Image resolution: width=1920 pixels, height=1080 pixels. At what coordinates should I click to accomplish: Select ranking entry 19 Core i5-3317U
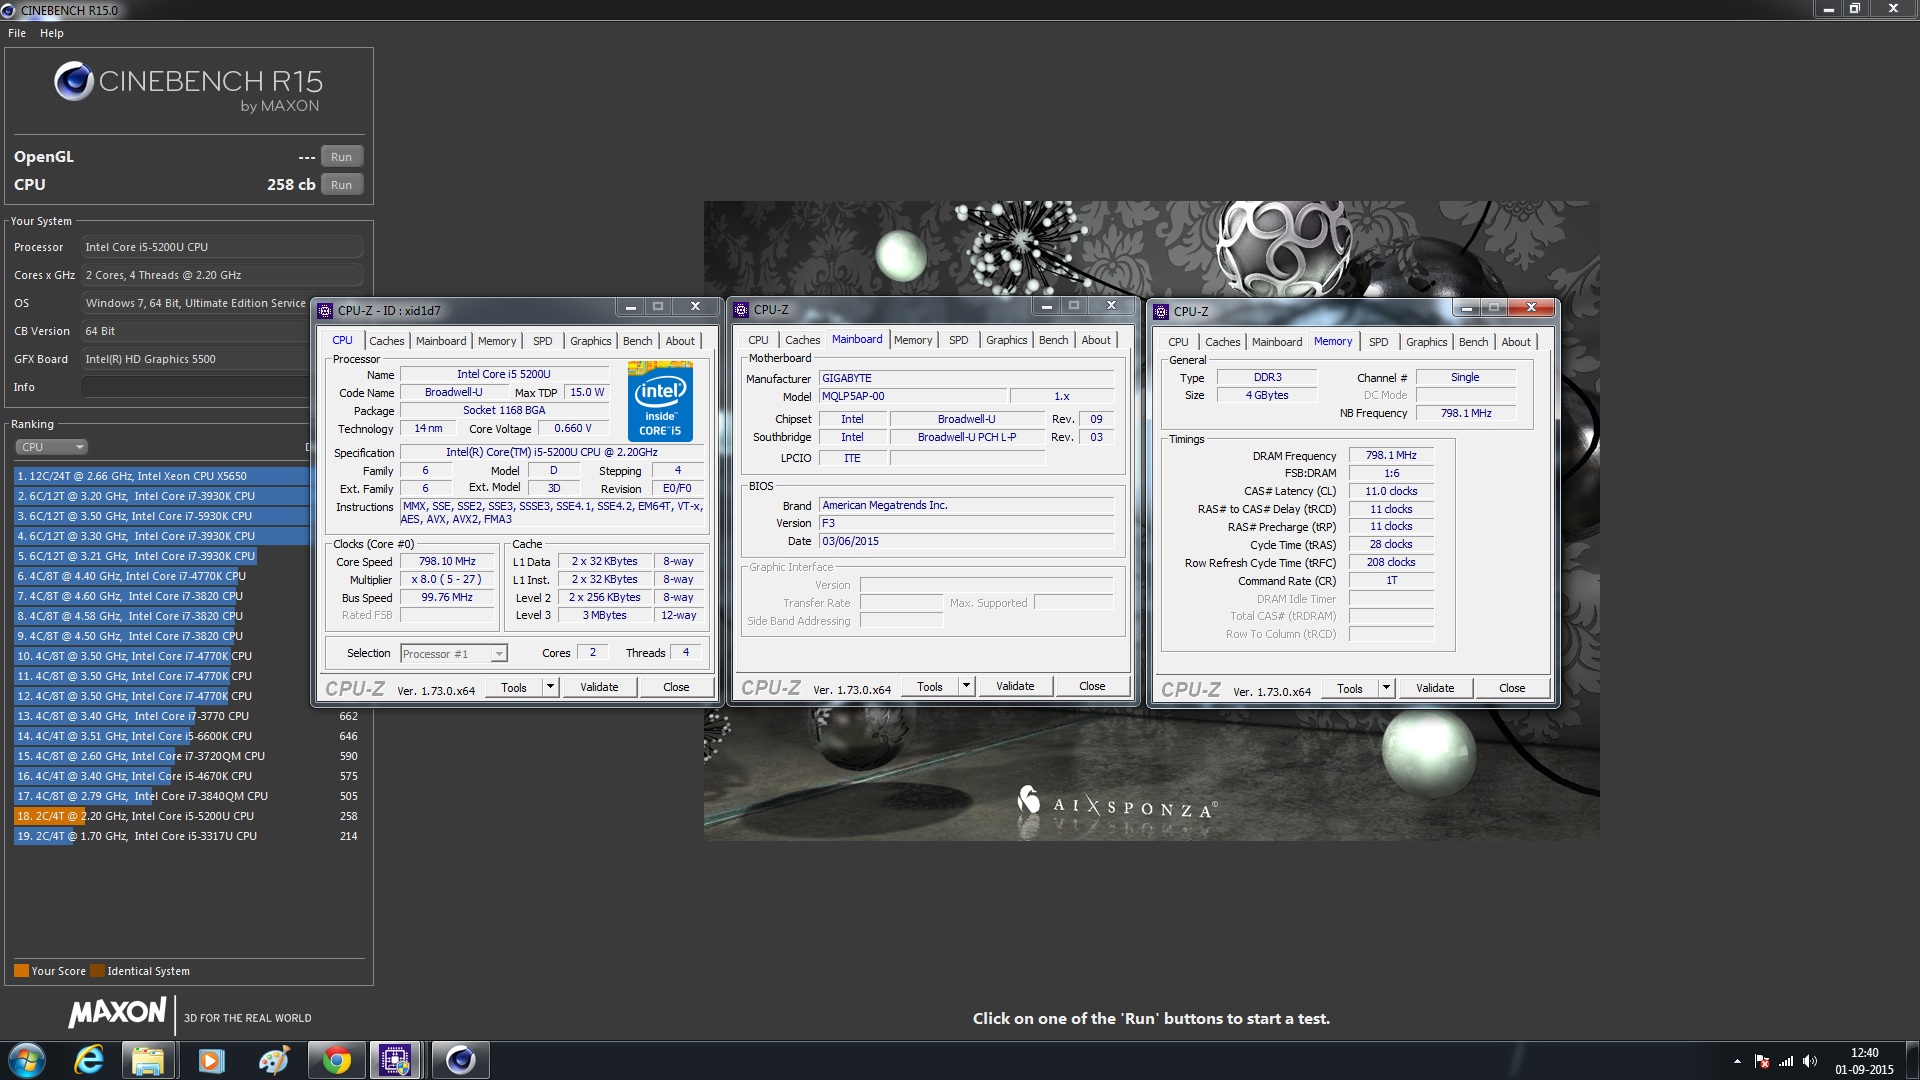pos(186,836)
